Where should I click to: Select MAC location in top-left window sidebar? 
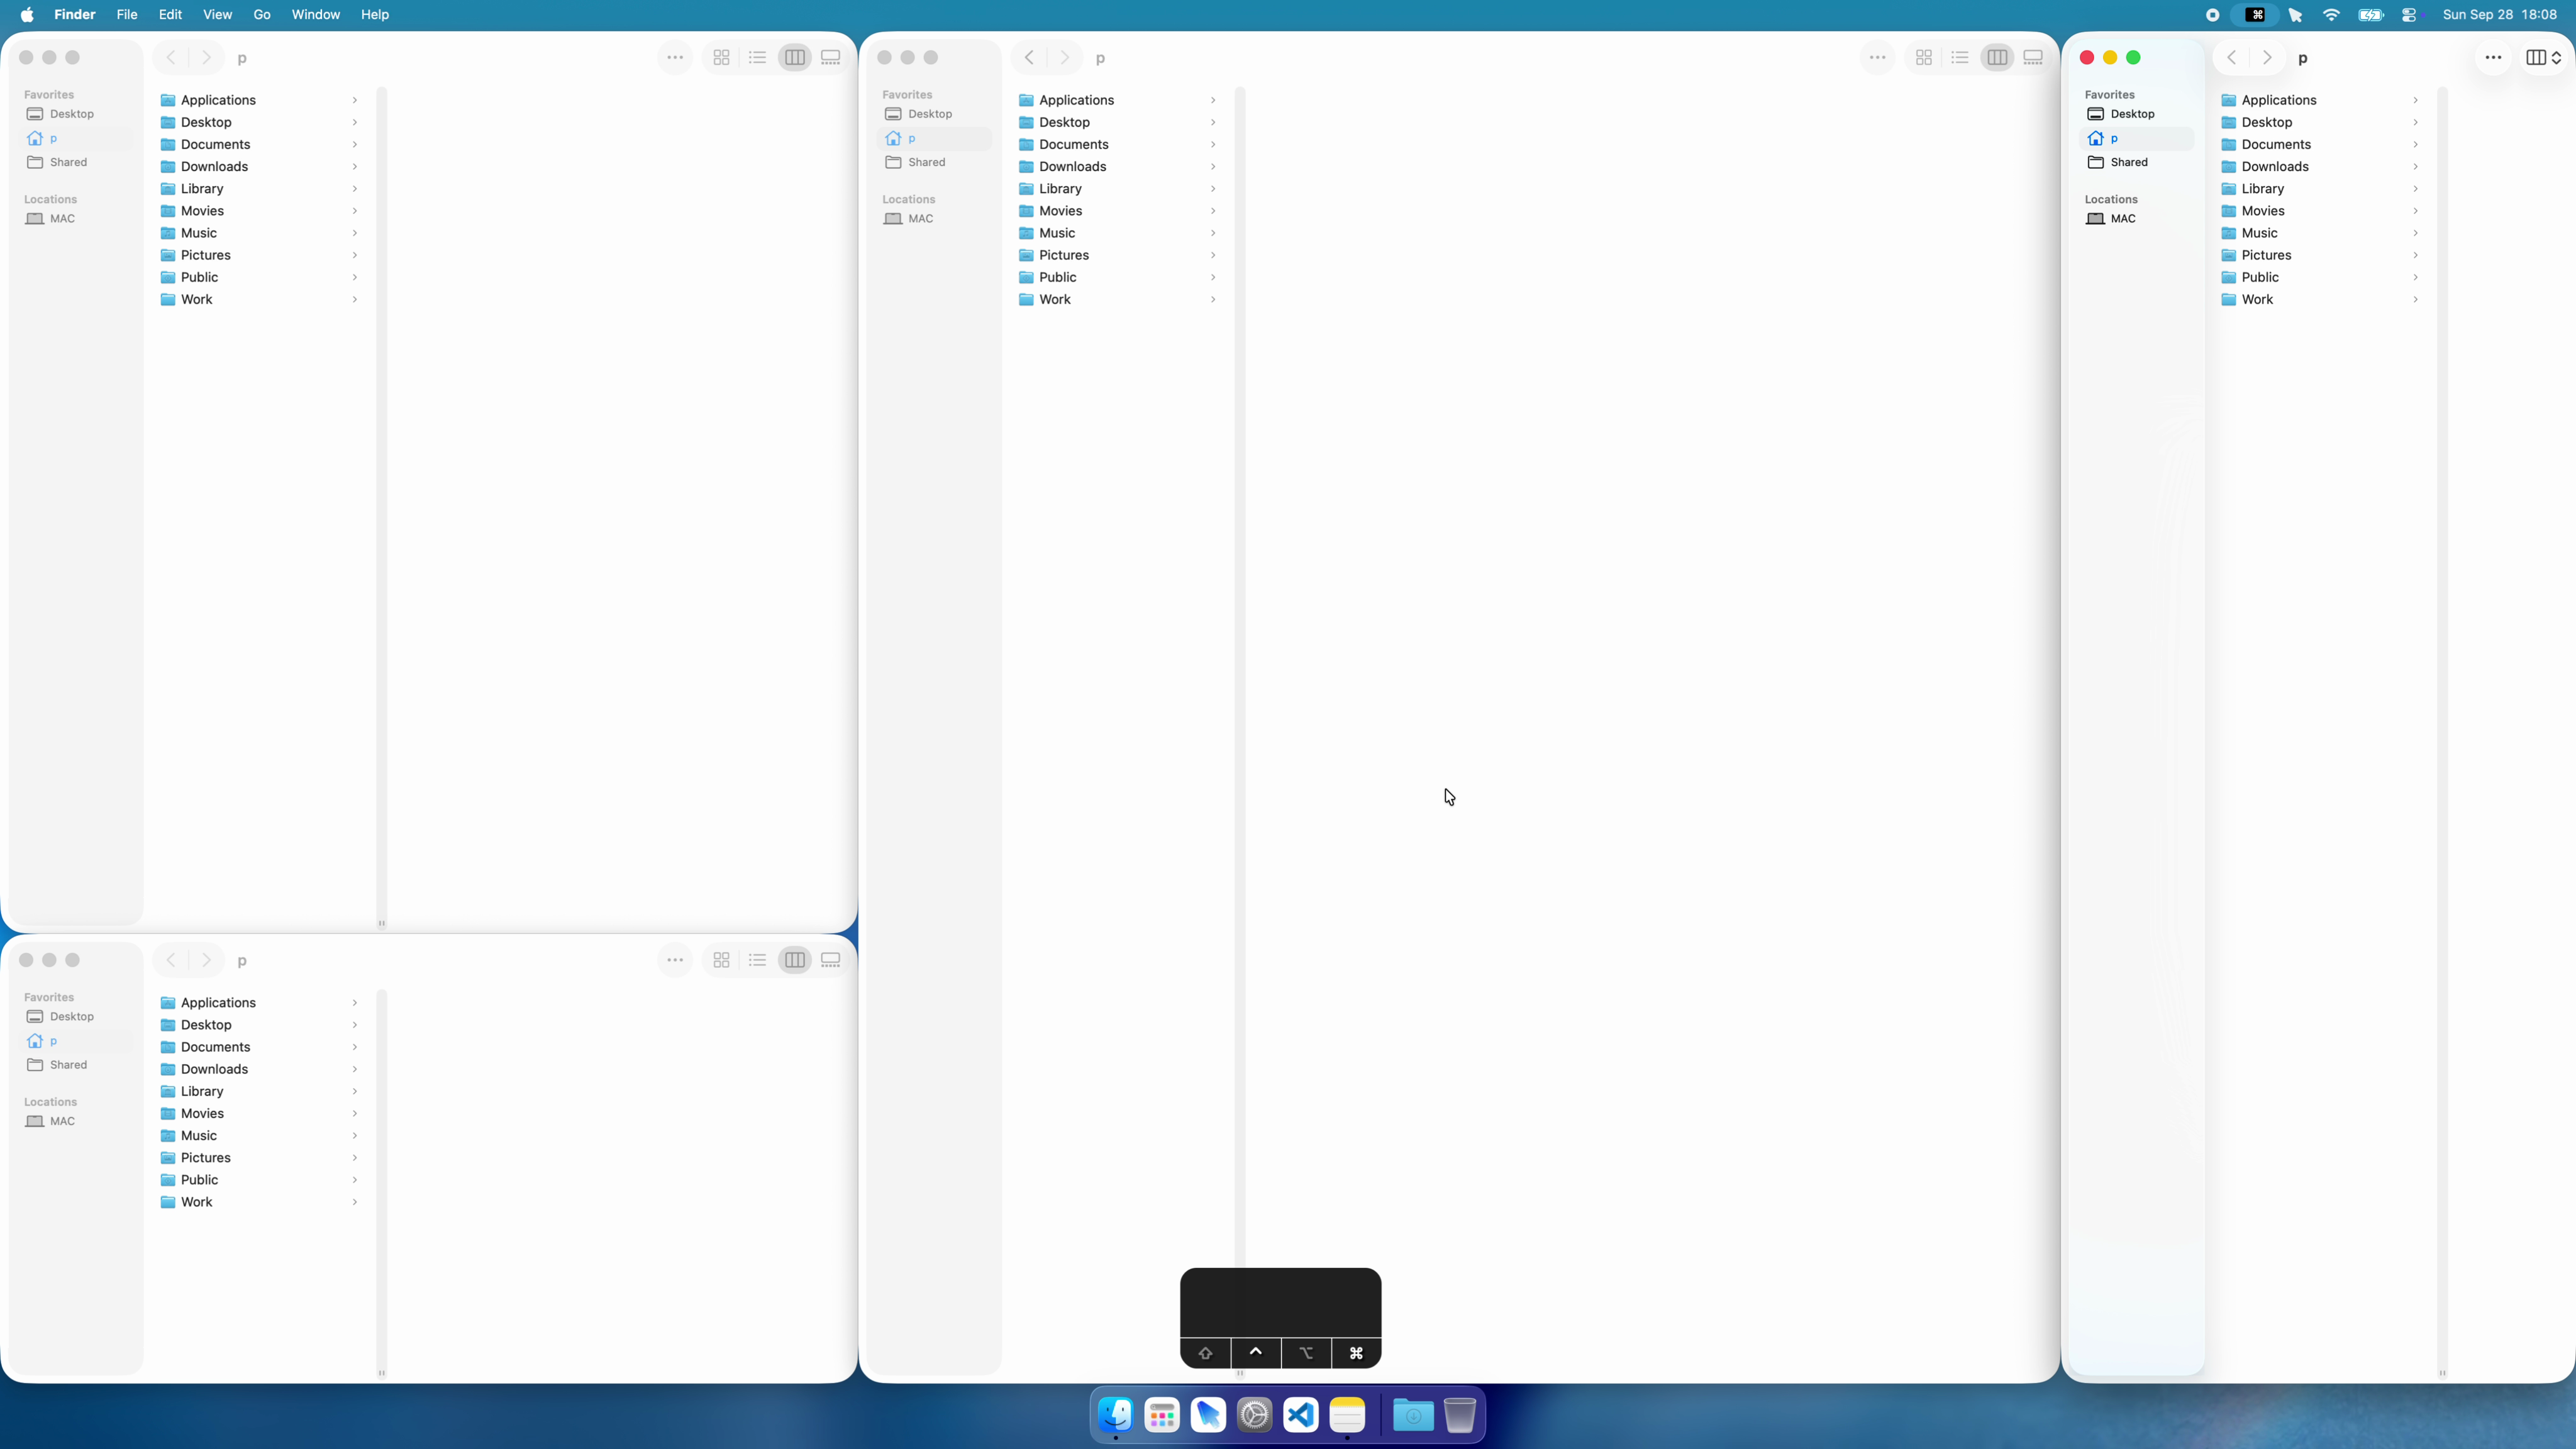[62, 219]
